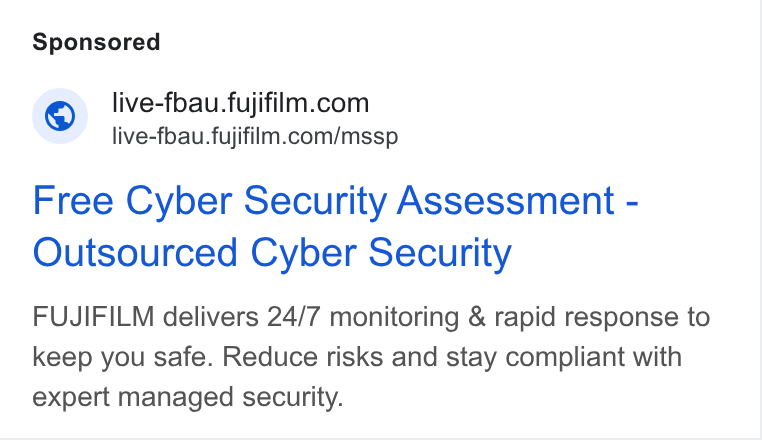Click "expert managed security." on last line
The height and width of the screenshot is (440, 762).
pyautogui.click(x=188, y=397)
